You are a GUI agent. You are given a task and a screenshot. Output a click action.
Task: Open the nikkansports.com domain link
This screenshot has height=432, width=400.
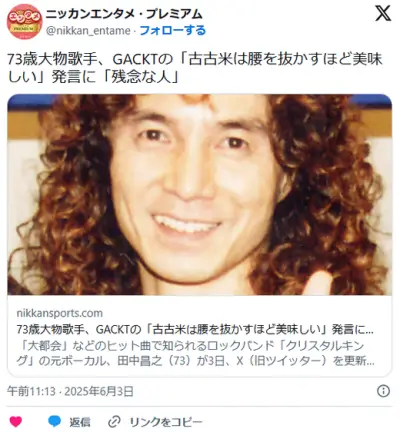tap(60, 313)
